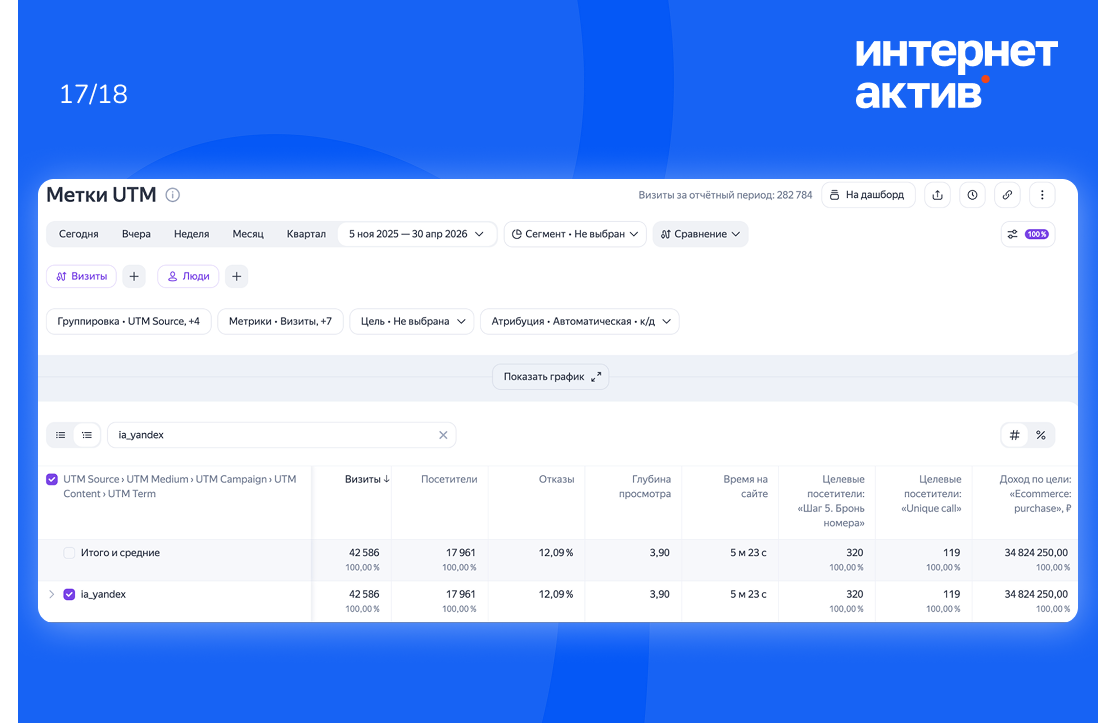This screenshot has height=723, width=1120.
Task: Switch to the flat list view icon
Action: pos(61,435)
